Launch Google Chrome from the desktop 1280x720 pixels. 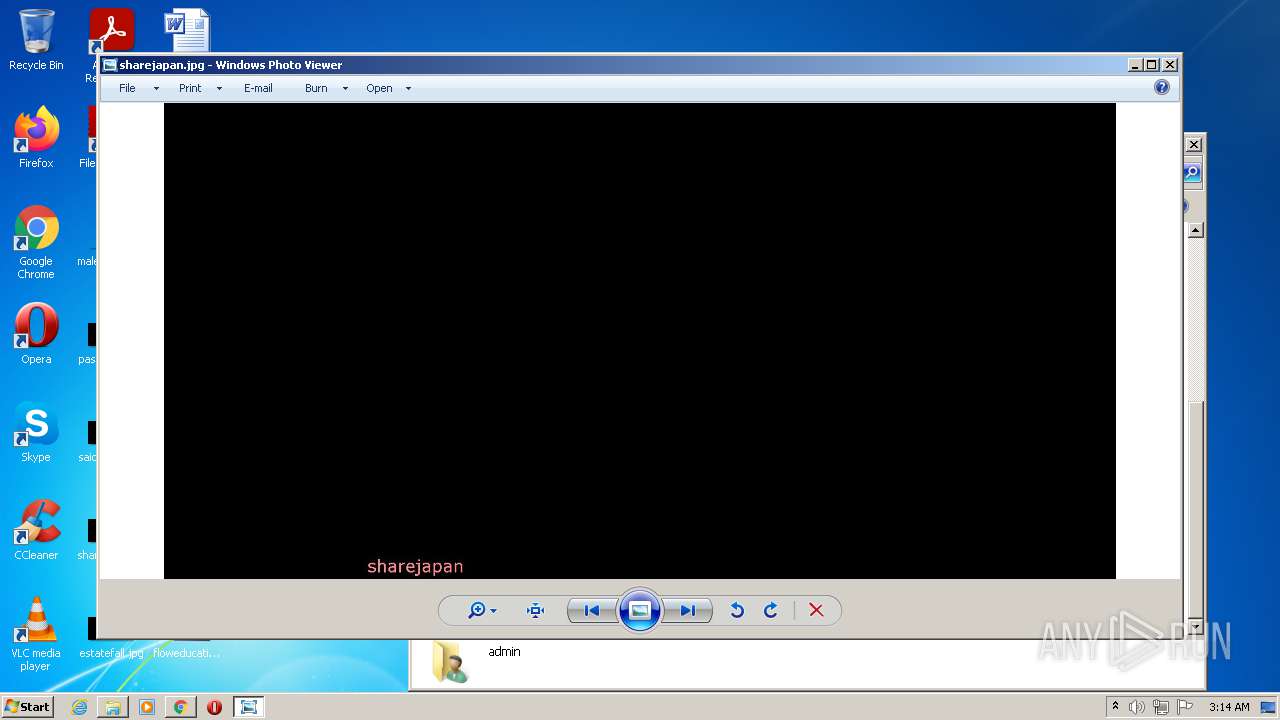point(36,242)
